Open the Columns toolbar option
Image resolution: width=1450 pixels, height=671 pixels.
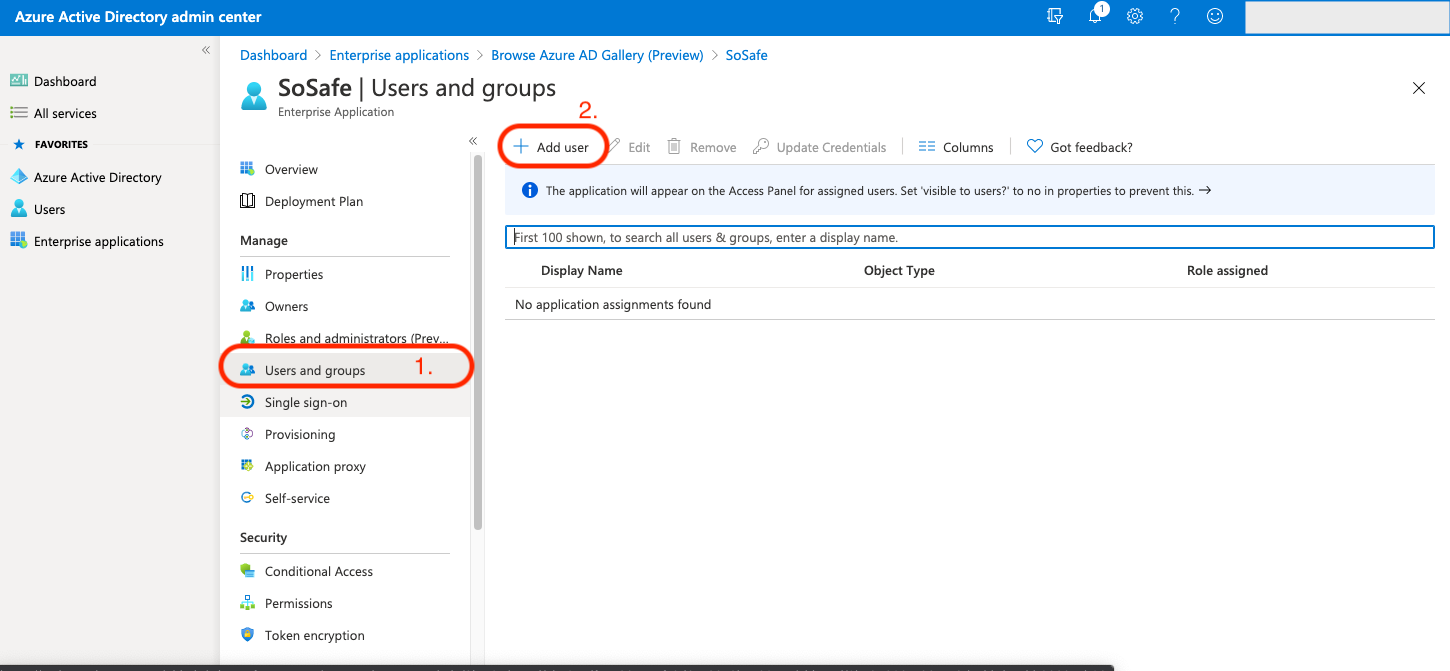[x=955, y=146]
